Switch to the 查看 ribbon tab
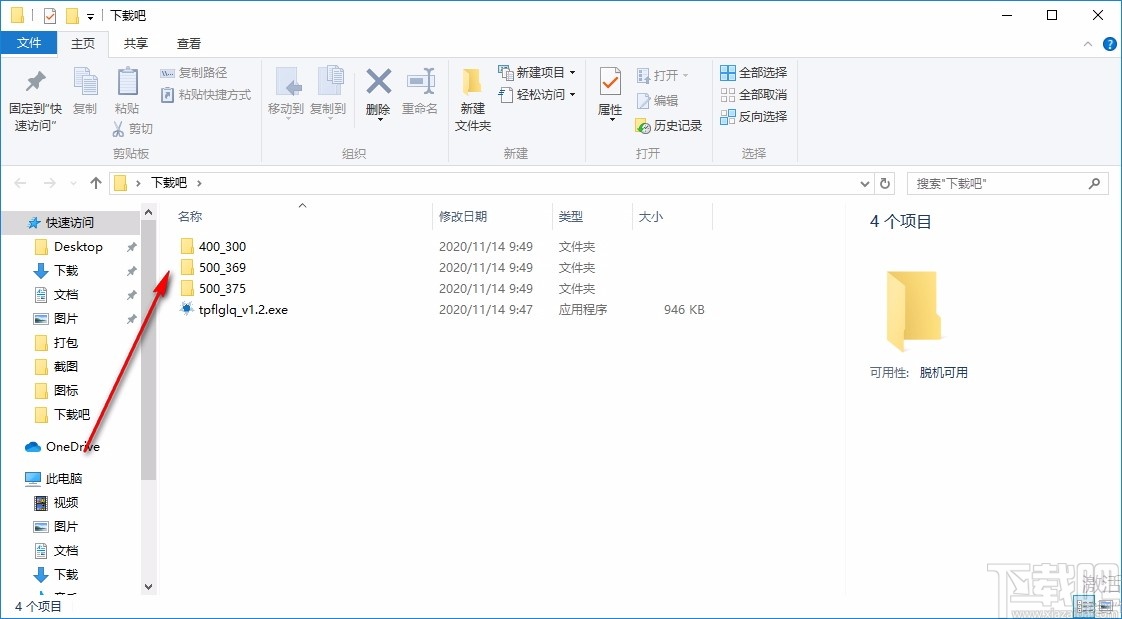Screen dimensions: 1122x619 click(x=188, y=43)
